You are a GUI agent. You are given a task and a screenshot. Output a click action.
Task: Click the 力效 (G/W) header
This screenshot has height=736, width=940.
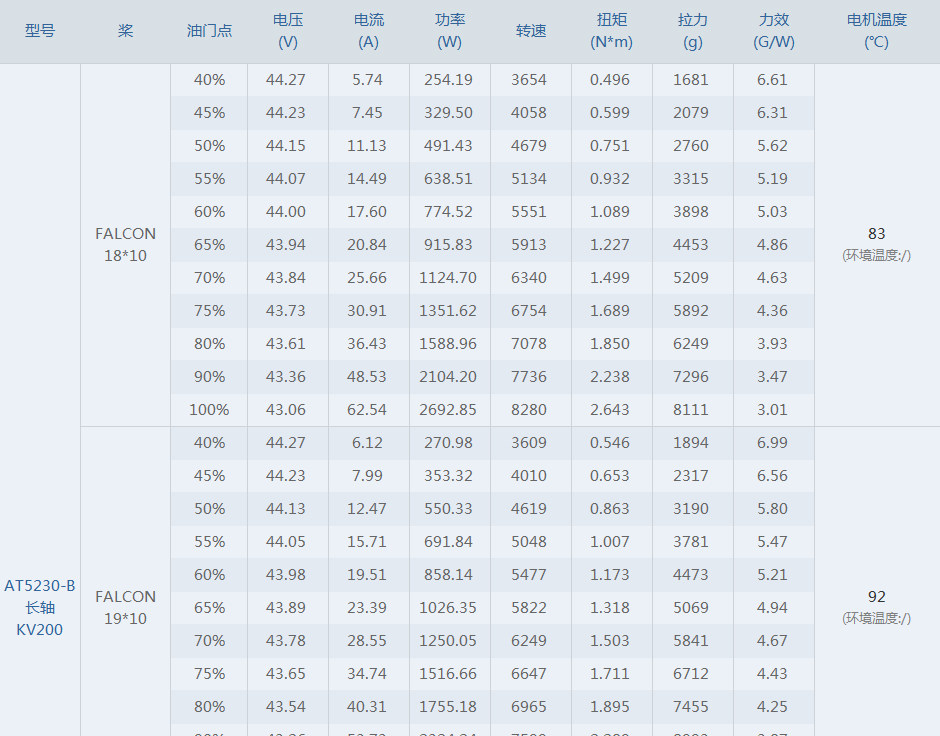tap(773, 31)
